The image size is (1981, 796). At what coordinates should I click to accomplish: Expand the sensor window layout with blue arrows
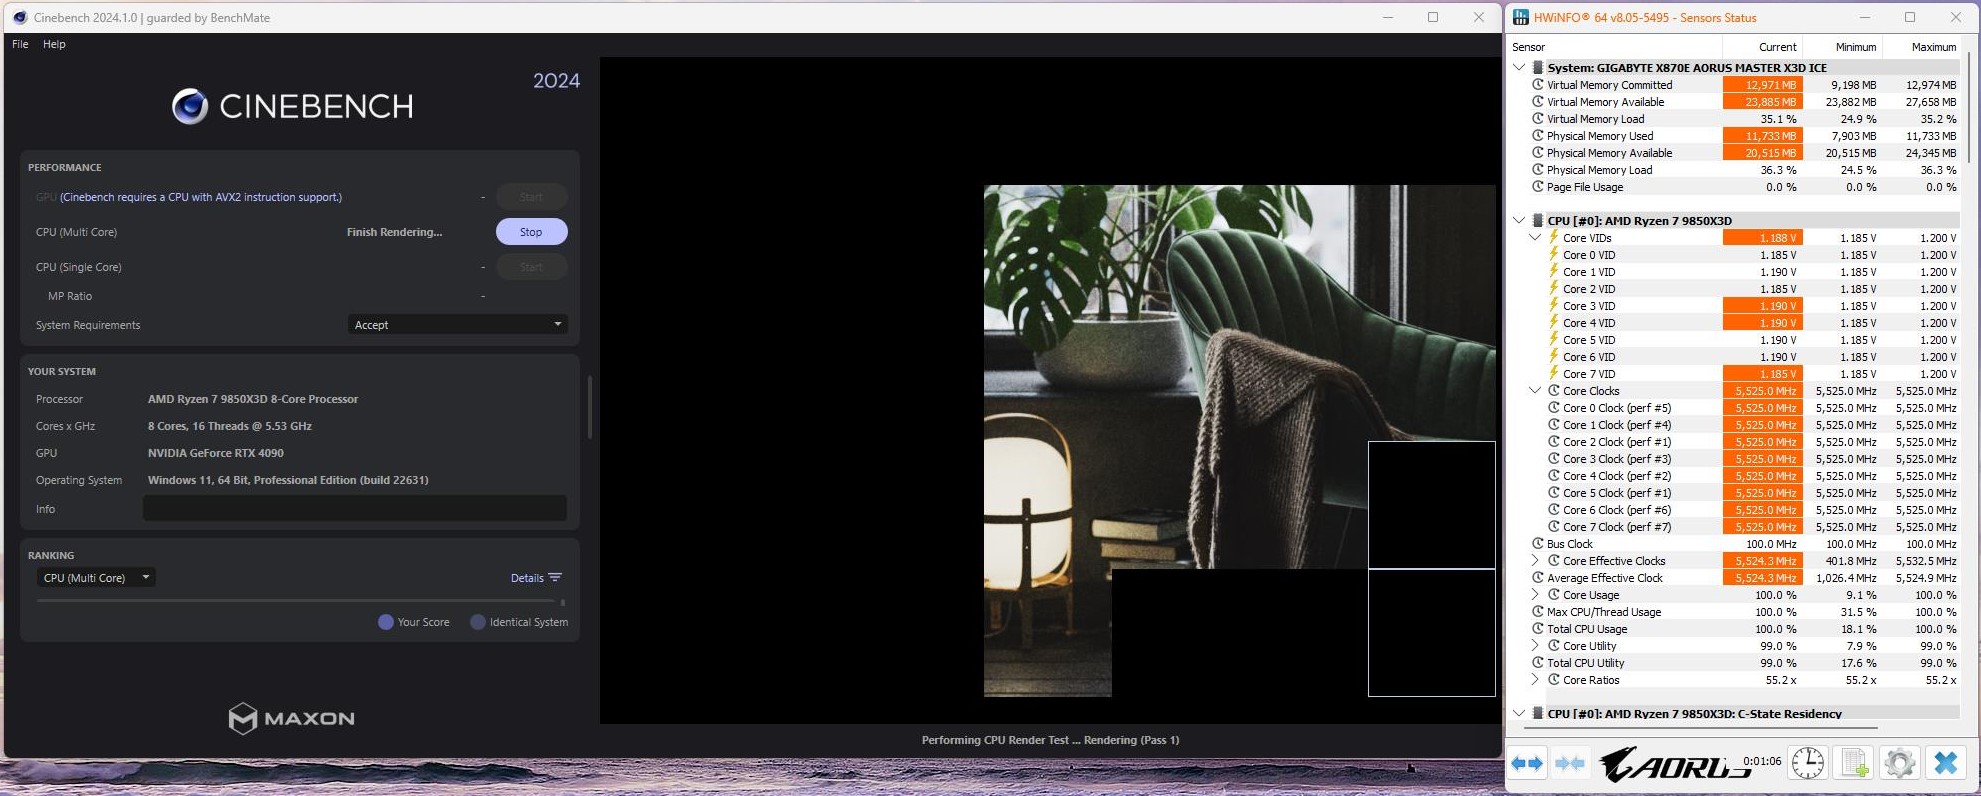[x=1526, y=764]
